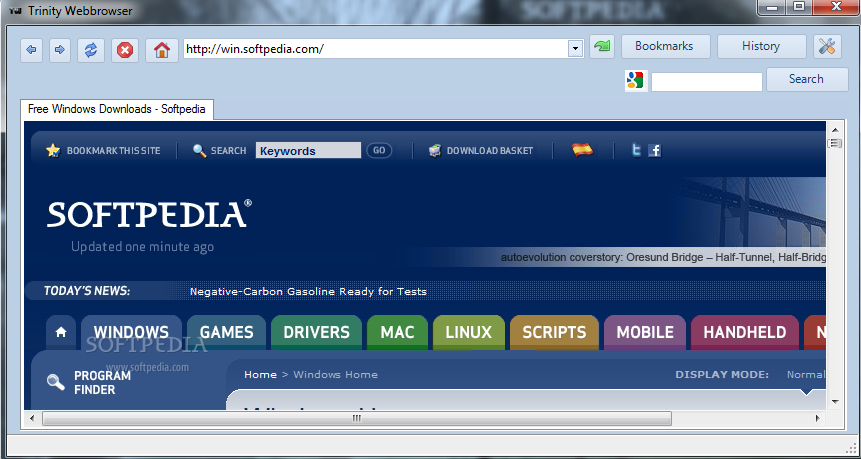Click the TODAY'S NEWS label
This screenshot has height=459, width=861.
click(87, 291)
